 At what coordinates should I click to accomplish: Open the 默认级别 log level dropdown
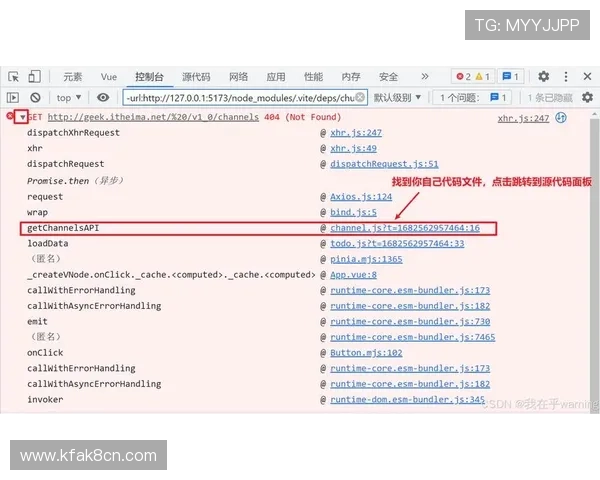[x=398, y=98]
